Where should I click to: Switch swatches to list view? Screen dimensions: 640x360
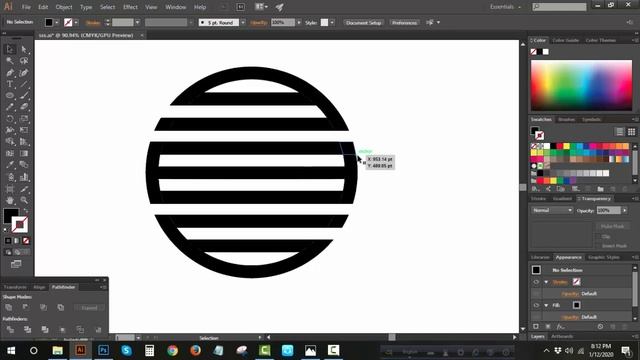(x=620, y=131)
